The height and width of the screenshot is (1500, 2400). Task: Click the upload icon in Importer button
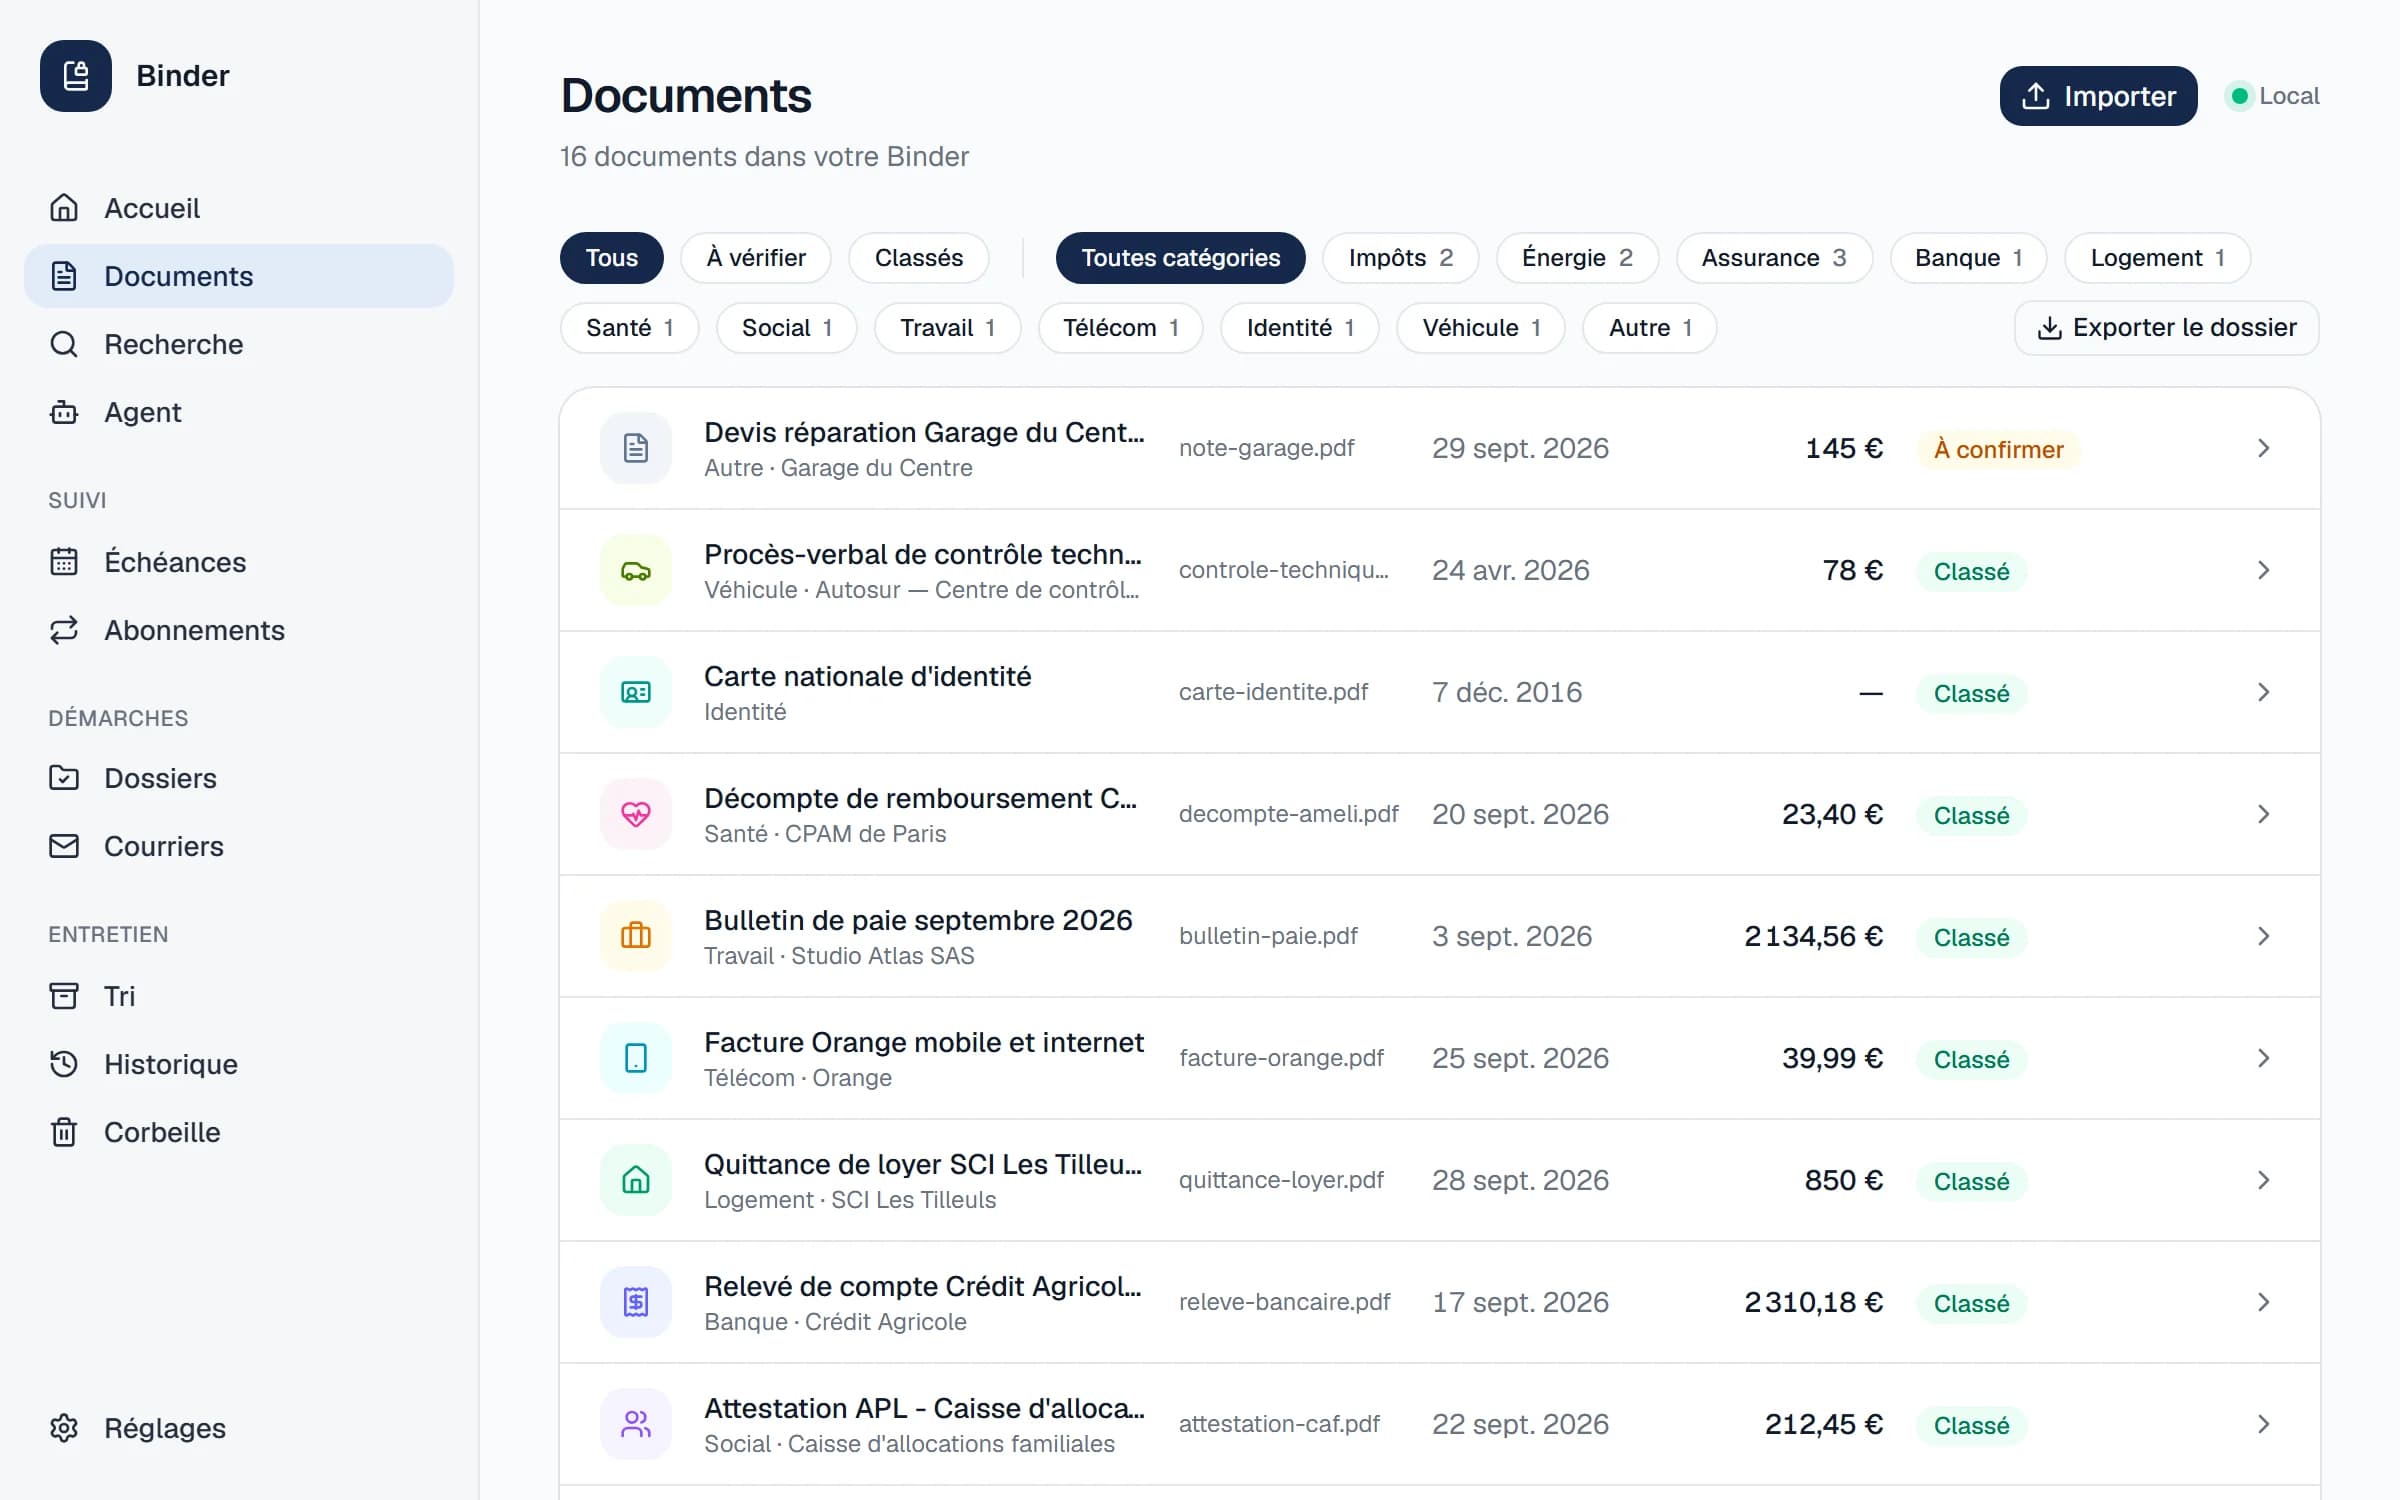(x=2036, y=96)
